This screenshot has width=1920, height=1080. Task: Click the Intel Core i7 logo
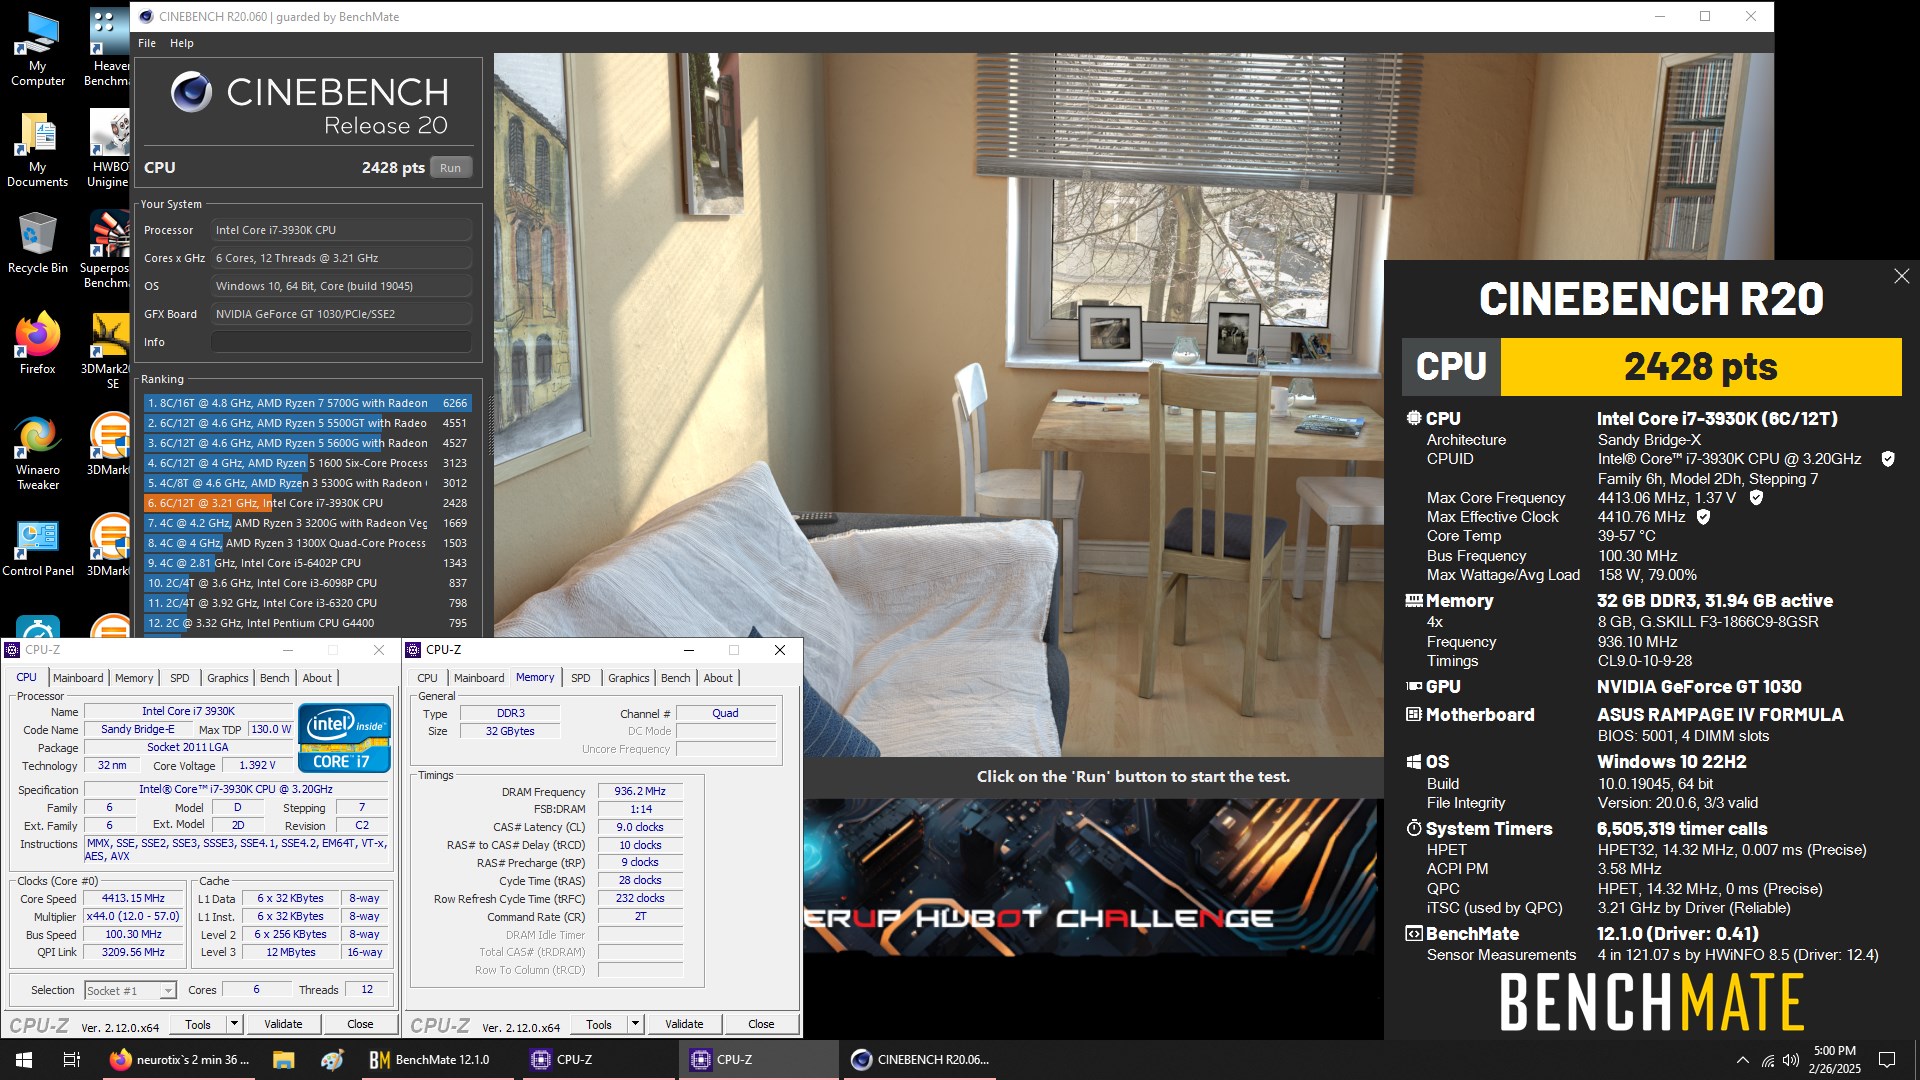coord(344,738)
